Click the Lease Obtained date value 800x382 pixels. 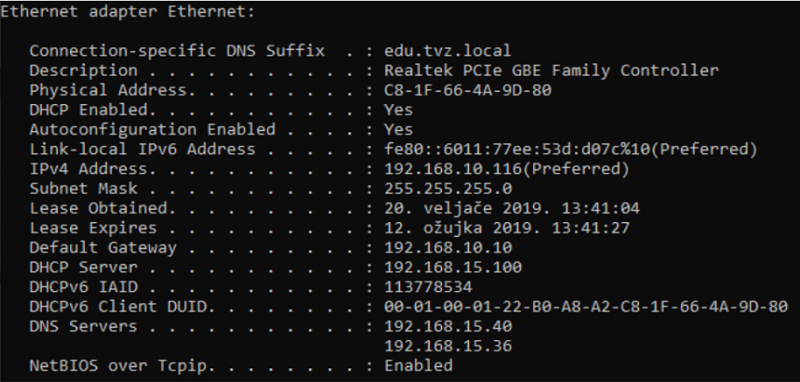click(512, 208)
